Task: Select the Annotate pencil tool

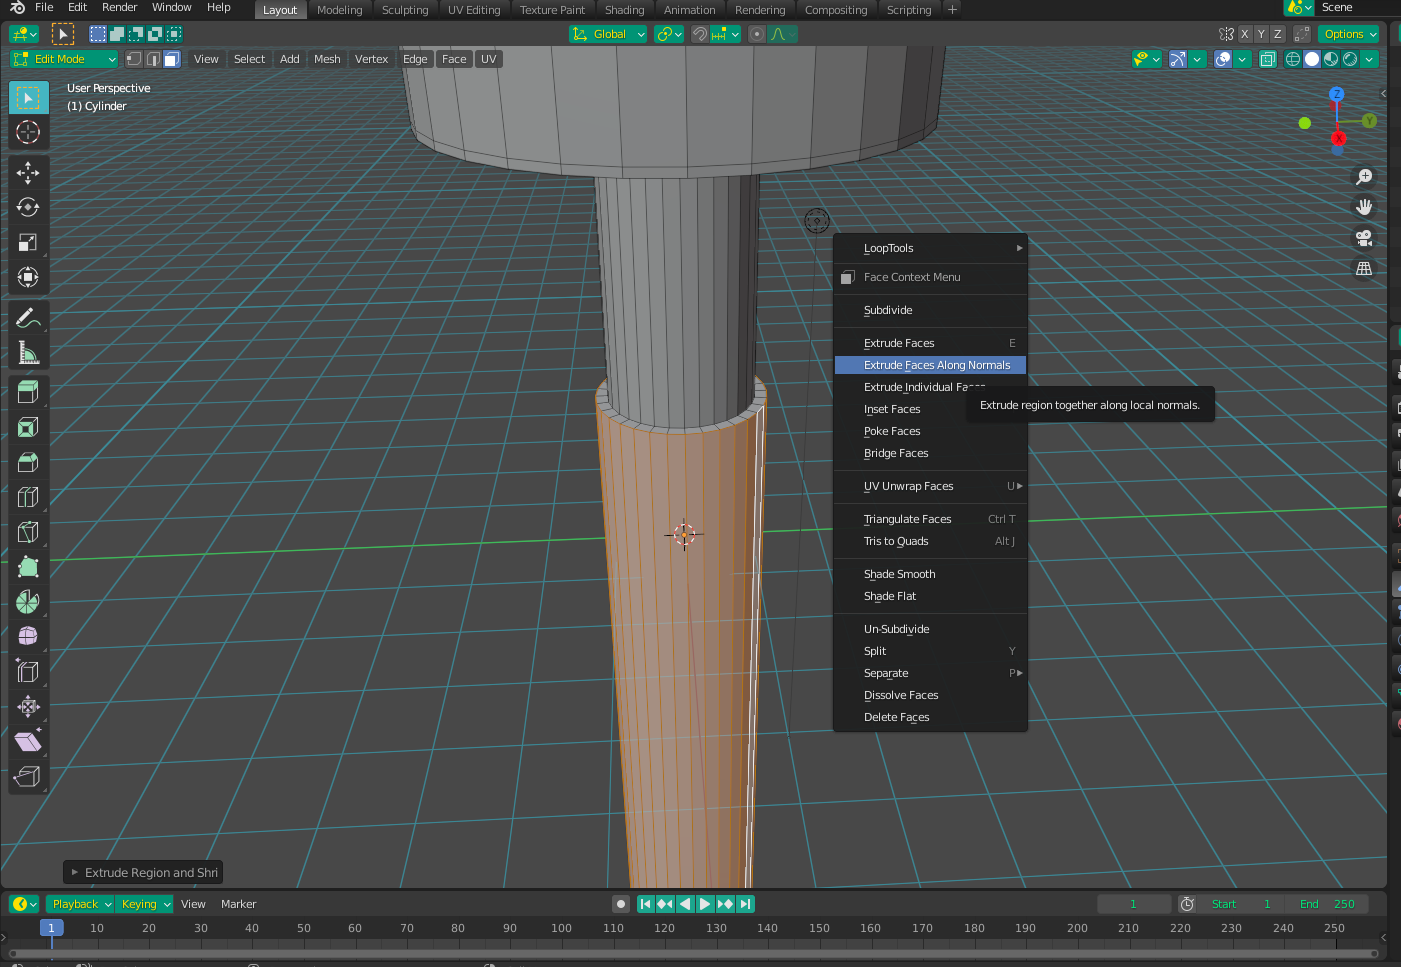Action: (28, 318)
